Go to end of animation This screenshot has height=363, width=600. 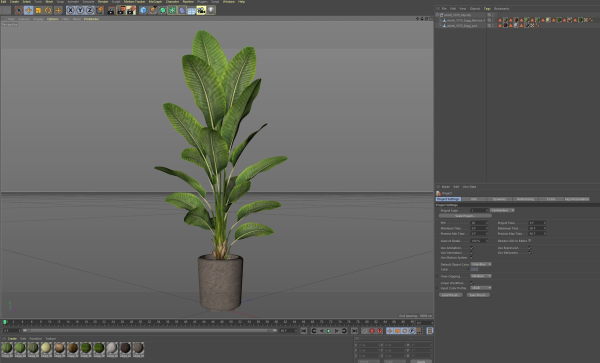354,331
